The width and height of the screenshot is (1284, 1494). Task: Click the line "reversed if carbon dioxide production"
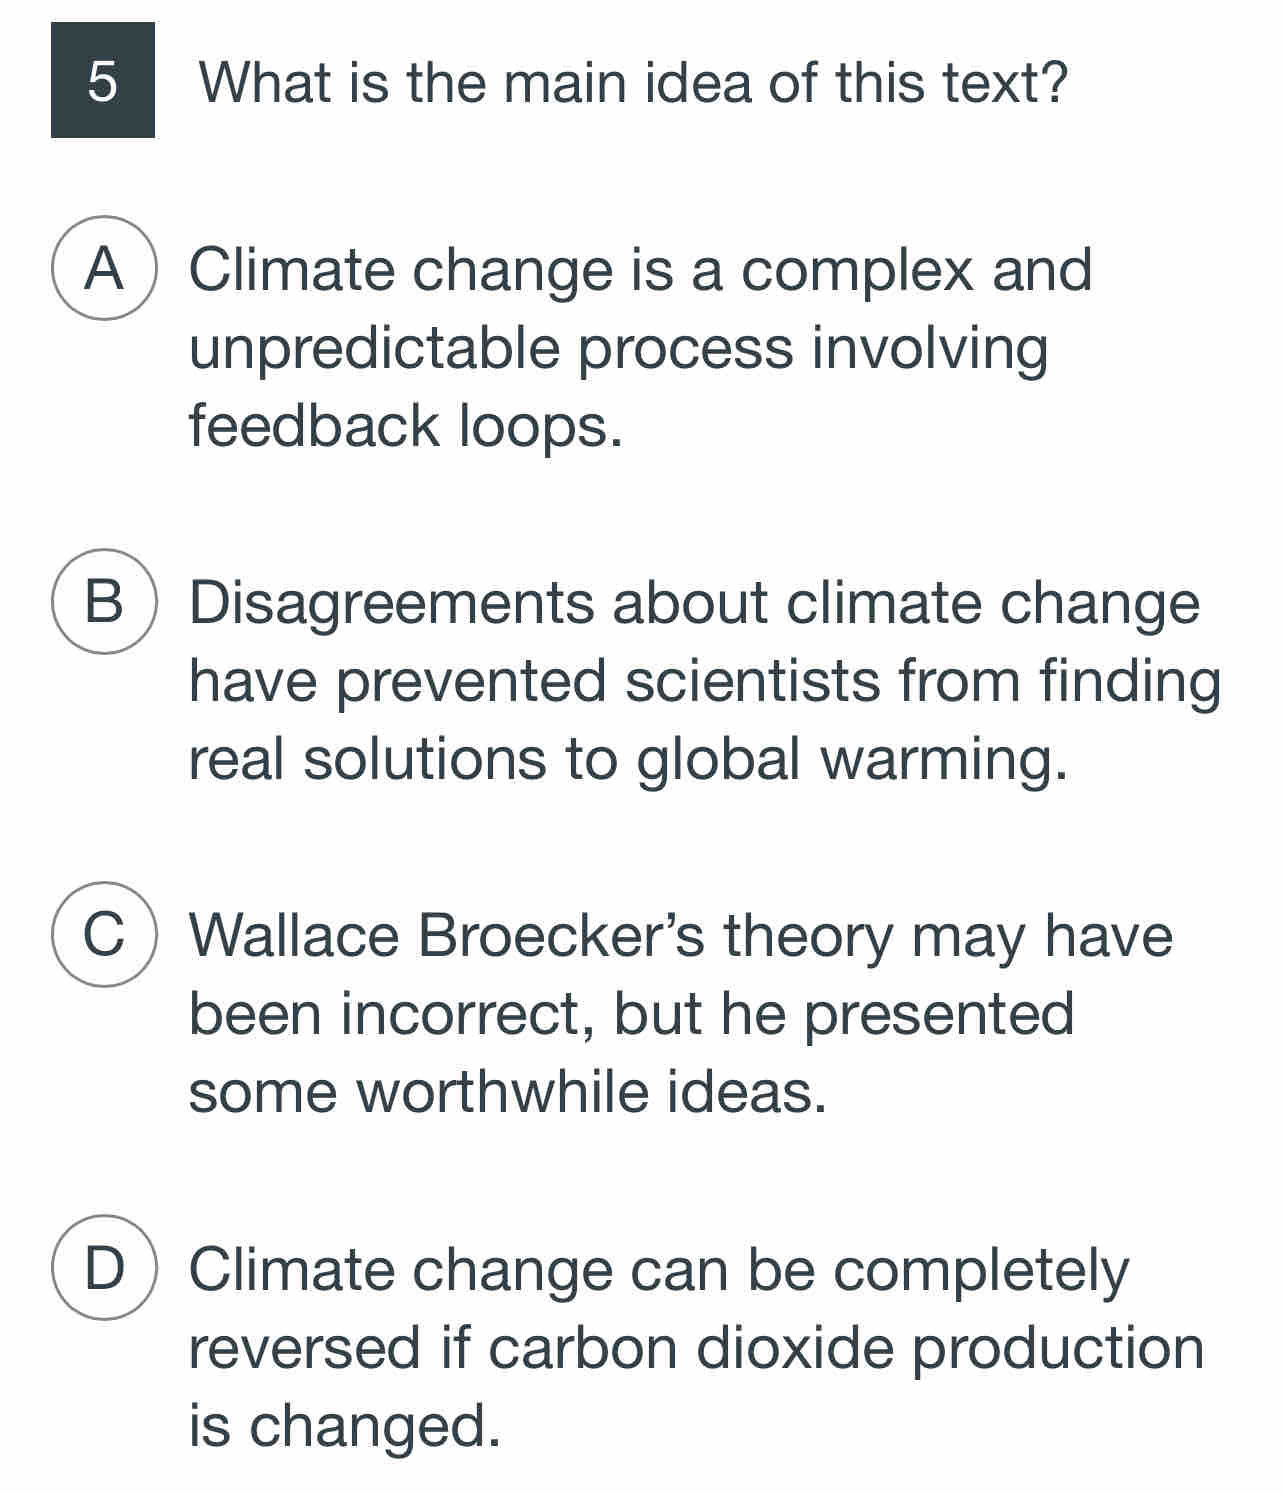pos(696,1347)
